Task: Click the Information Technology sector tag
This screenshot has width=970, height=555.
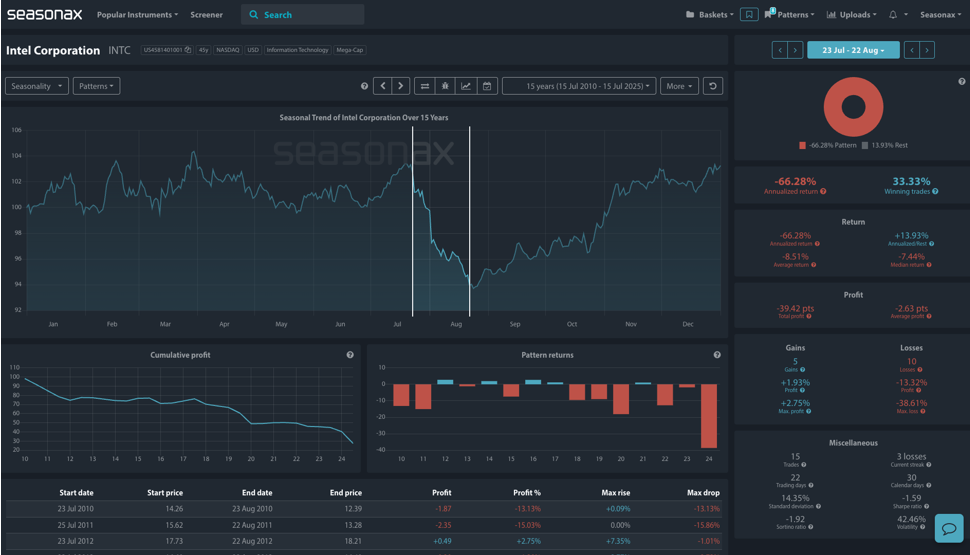Action: pos(298,50)
